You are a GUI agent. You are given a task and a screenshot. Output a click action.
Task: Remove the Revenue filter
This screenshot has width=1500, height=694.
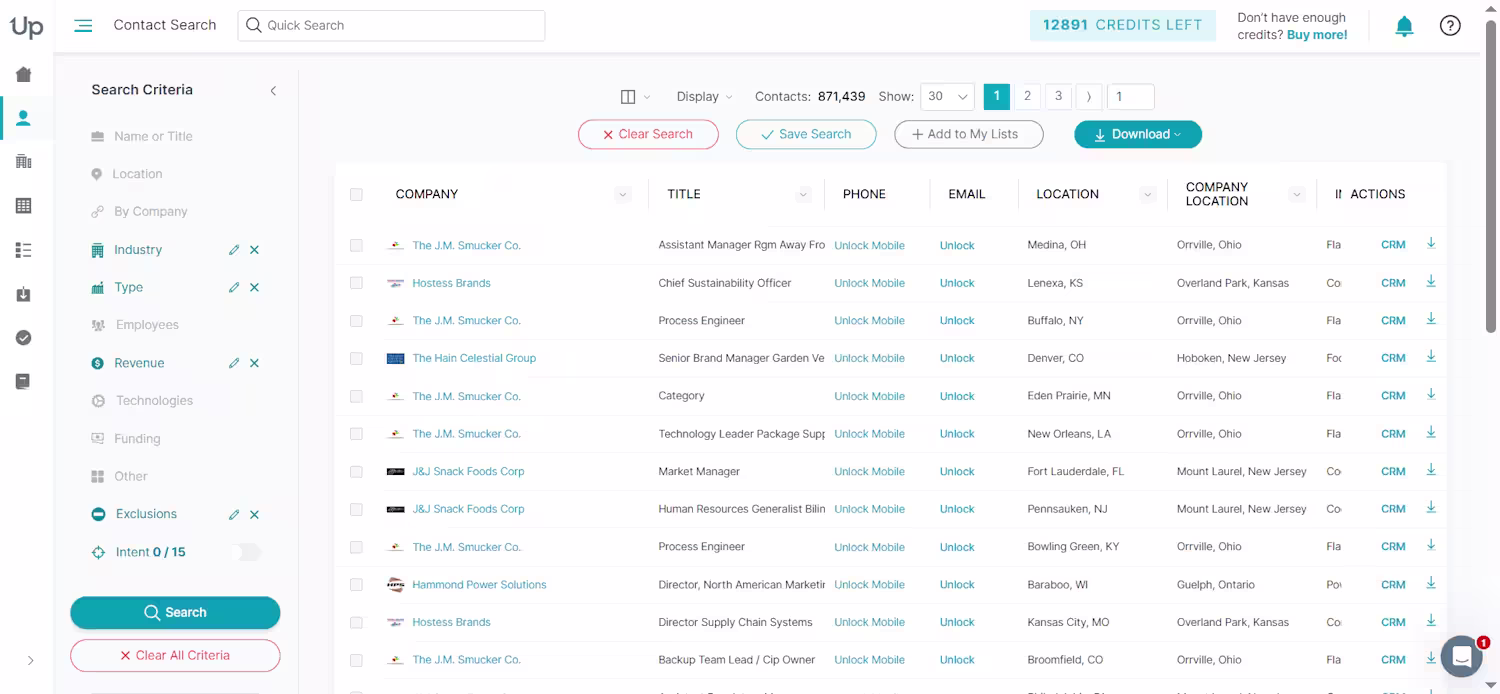coord(254,363)
